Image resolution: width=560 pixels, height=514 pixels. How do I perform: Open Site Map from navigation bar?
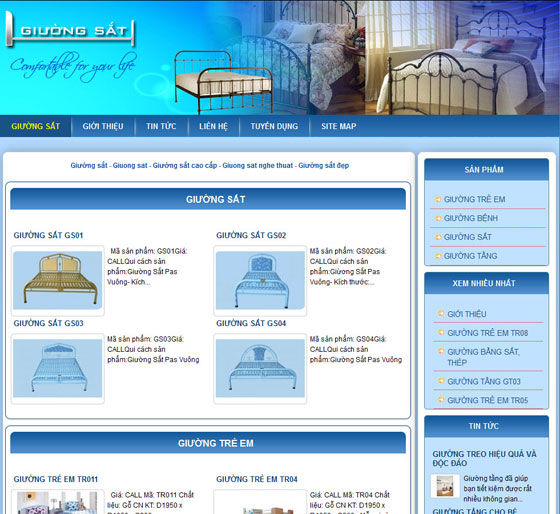pyautogui.click(x=339, y=126)
